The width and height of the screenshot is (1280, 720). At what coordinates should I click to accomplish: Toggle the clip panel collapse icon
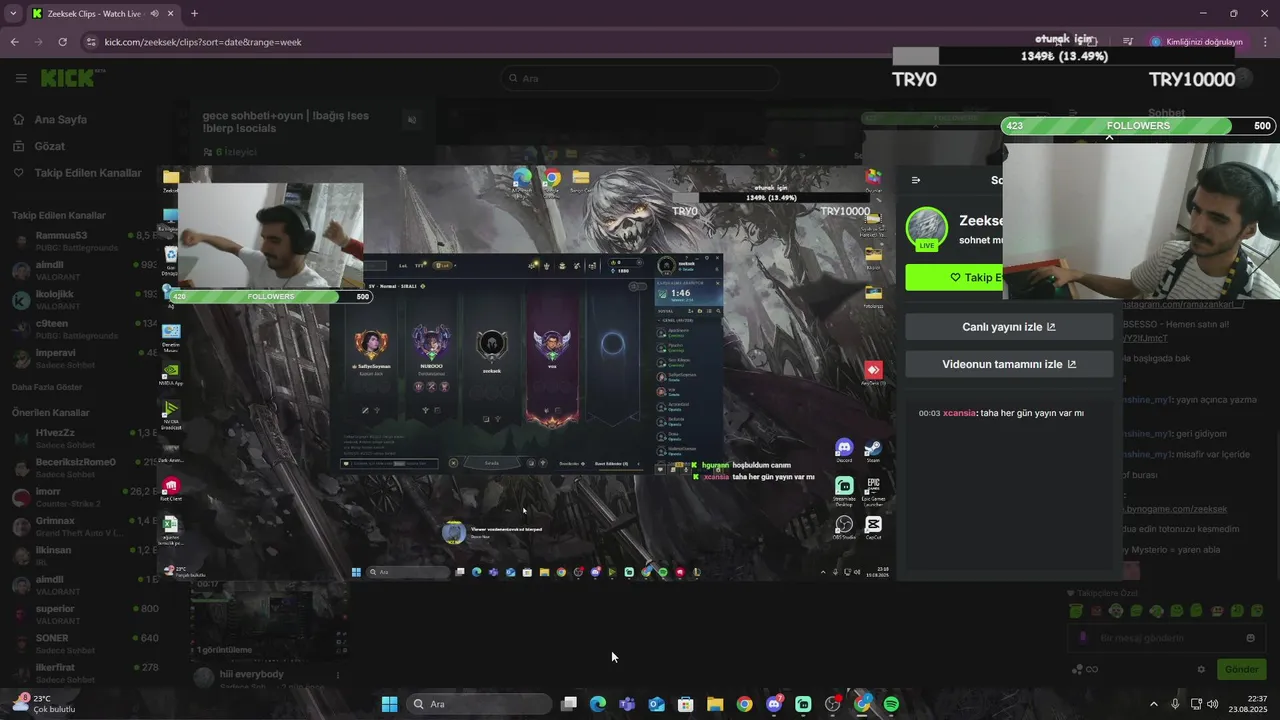tap(916, 180)
